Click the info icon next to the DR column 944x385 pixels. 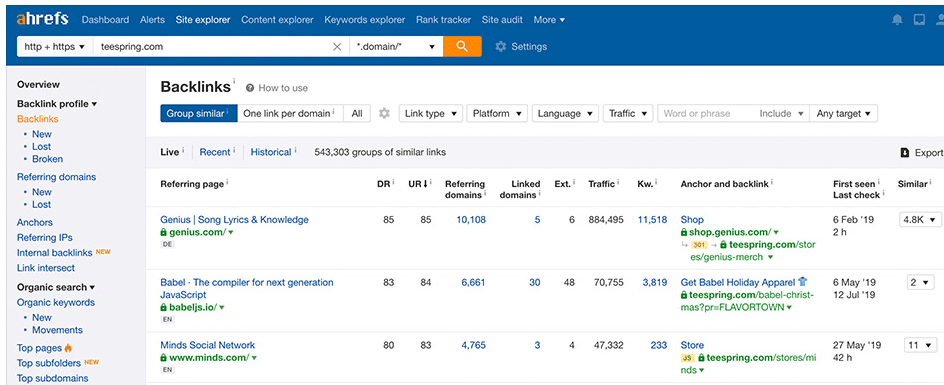394,183
